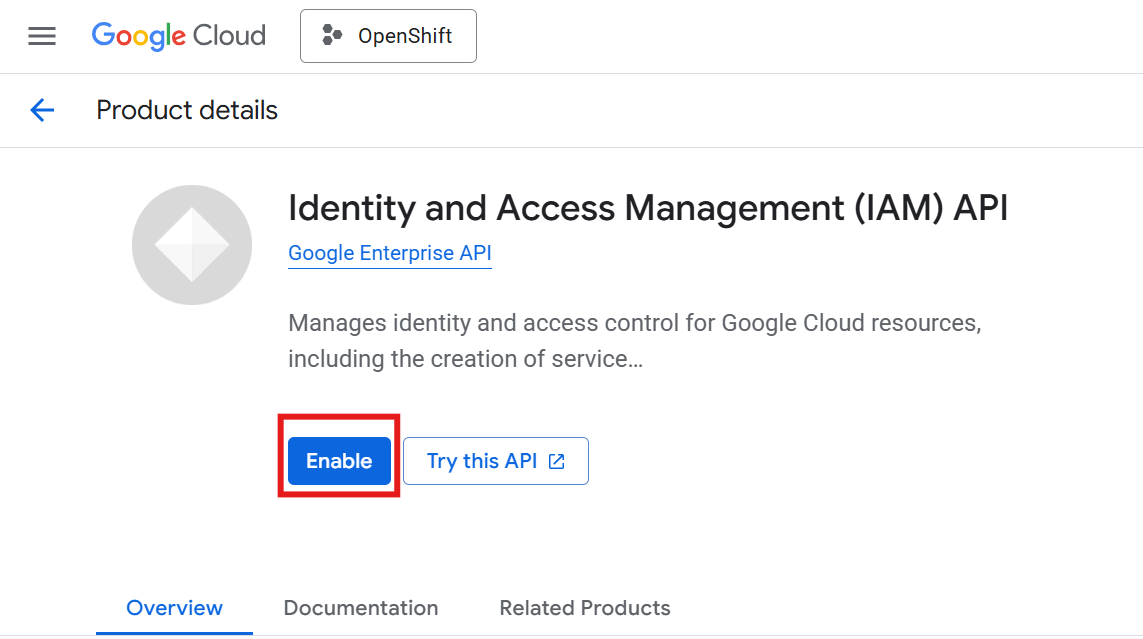Switch to the Overview tab
Viewport: 1143px width, 639px height.
174,608
